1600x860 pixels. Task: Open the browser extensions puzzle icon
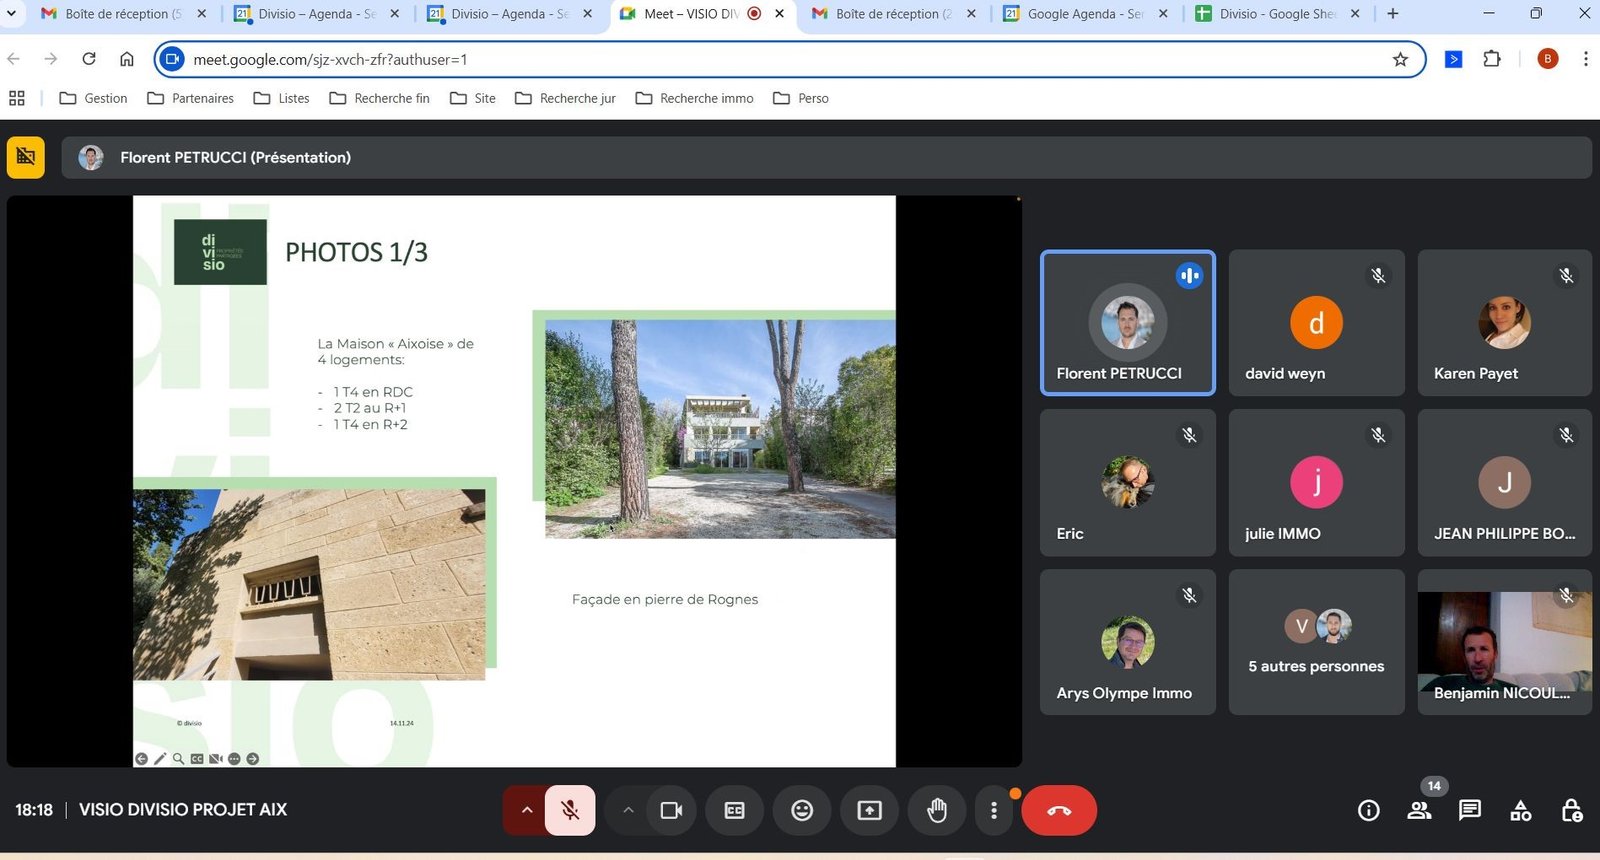[x=1492, y=59]
